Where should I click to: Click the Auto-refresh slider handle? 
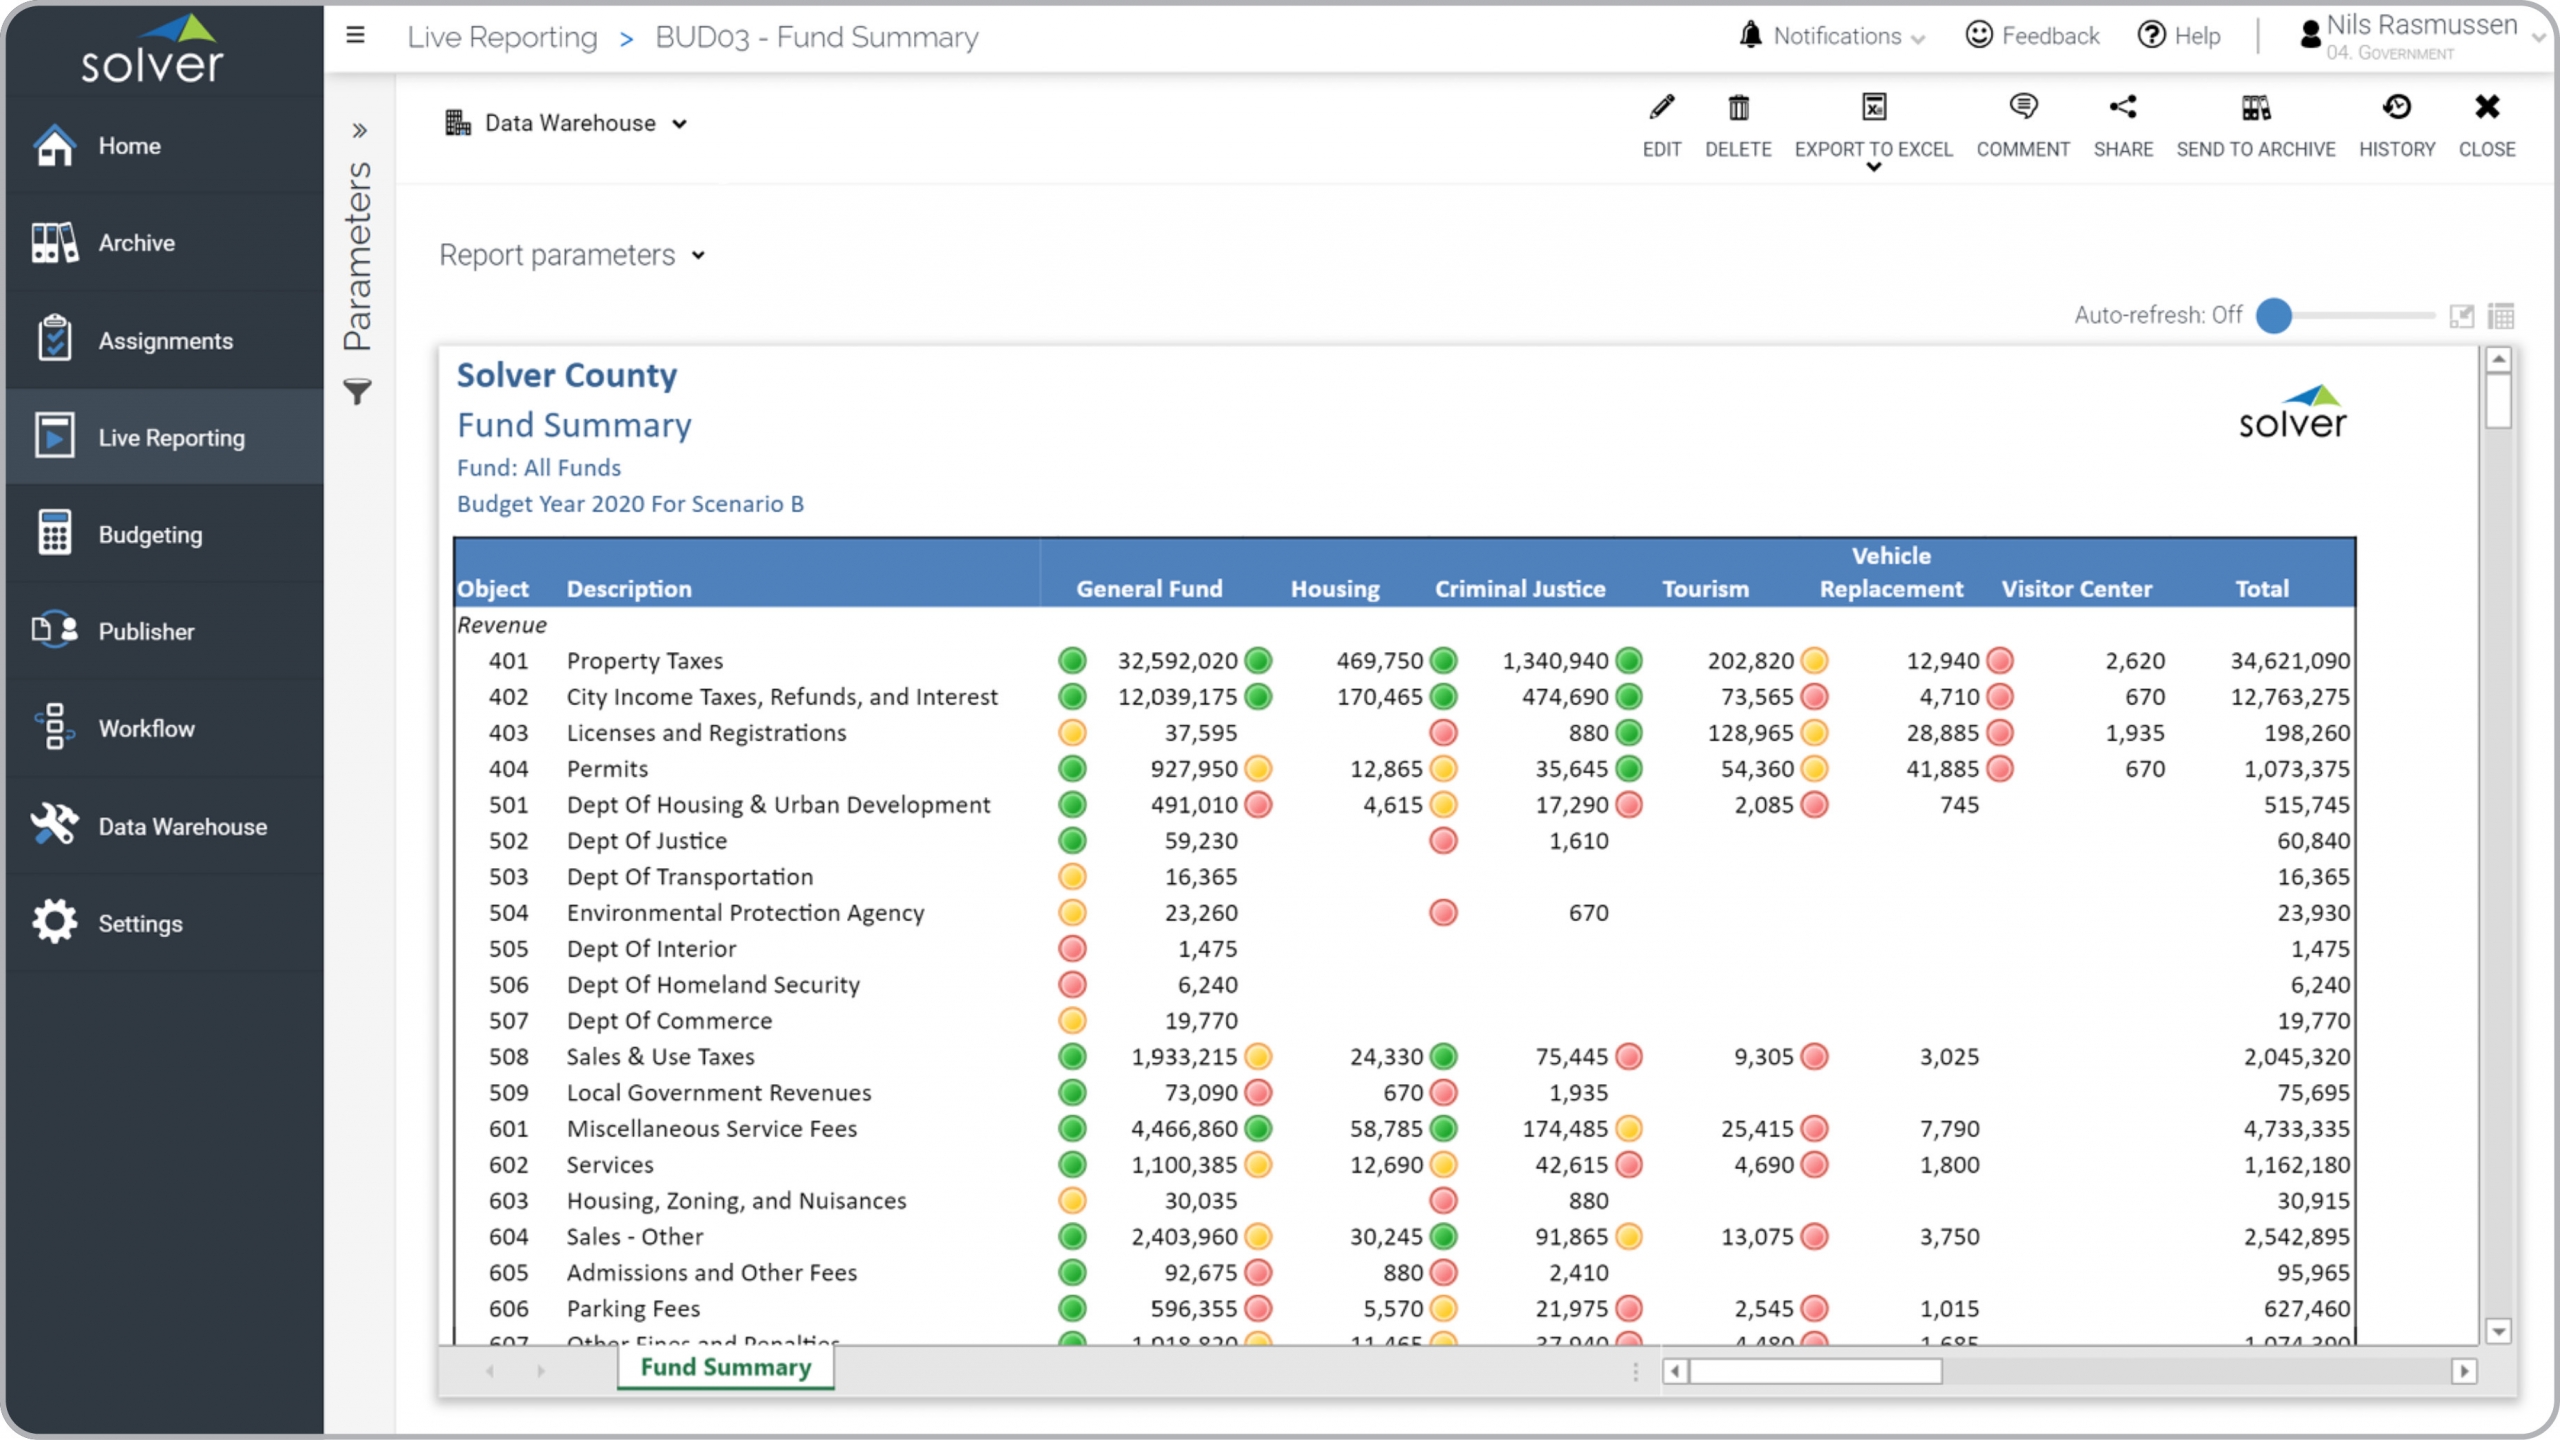tap(2274, 316)
